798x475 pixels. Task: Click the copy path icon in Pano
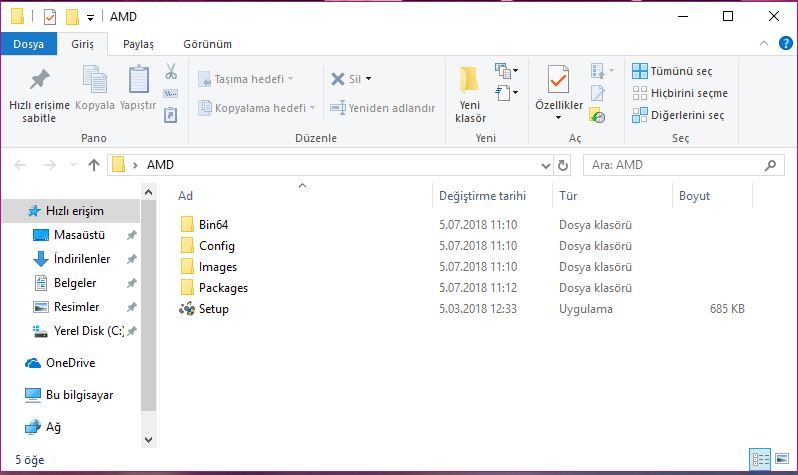pyautogui.click(x=170, y=94)
